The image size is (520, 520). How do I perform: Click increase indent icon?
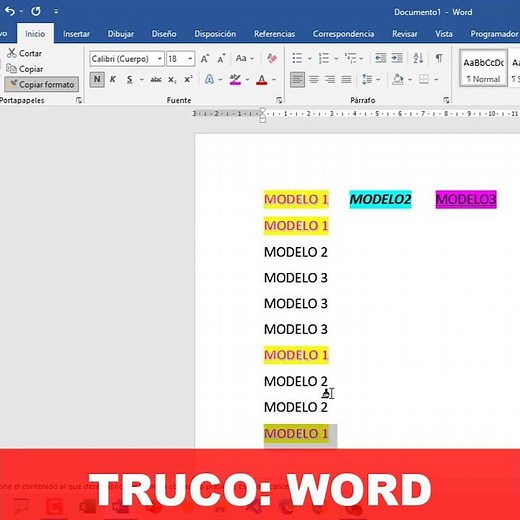pyautogui.click(x=397, y=58)
